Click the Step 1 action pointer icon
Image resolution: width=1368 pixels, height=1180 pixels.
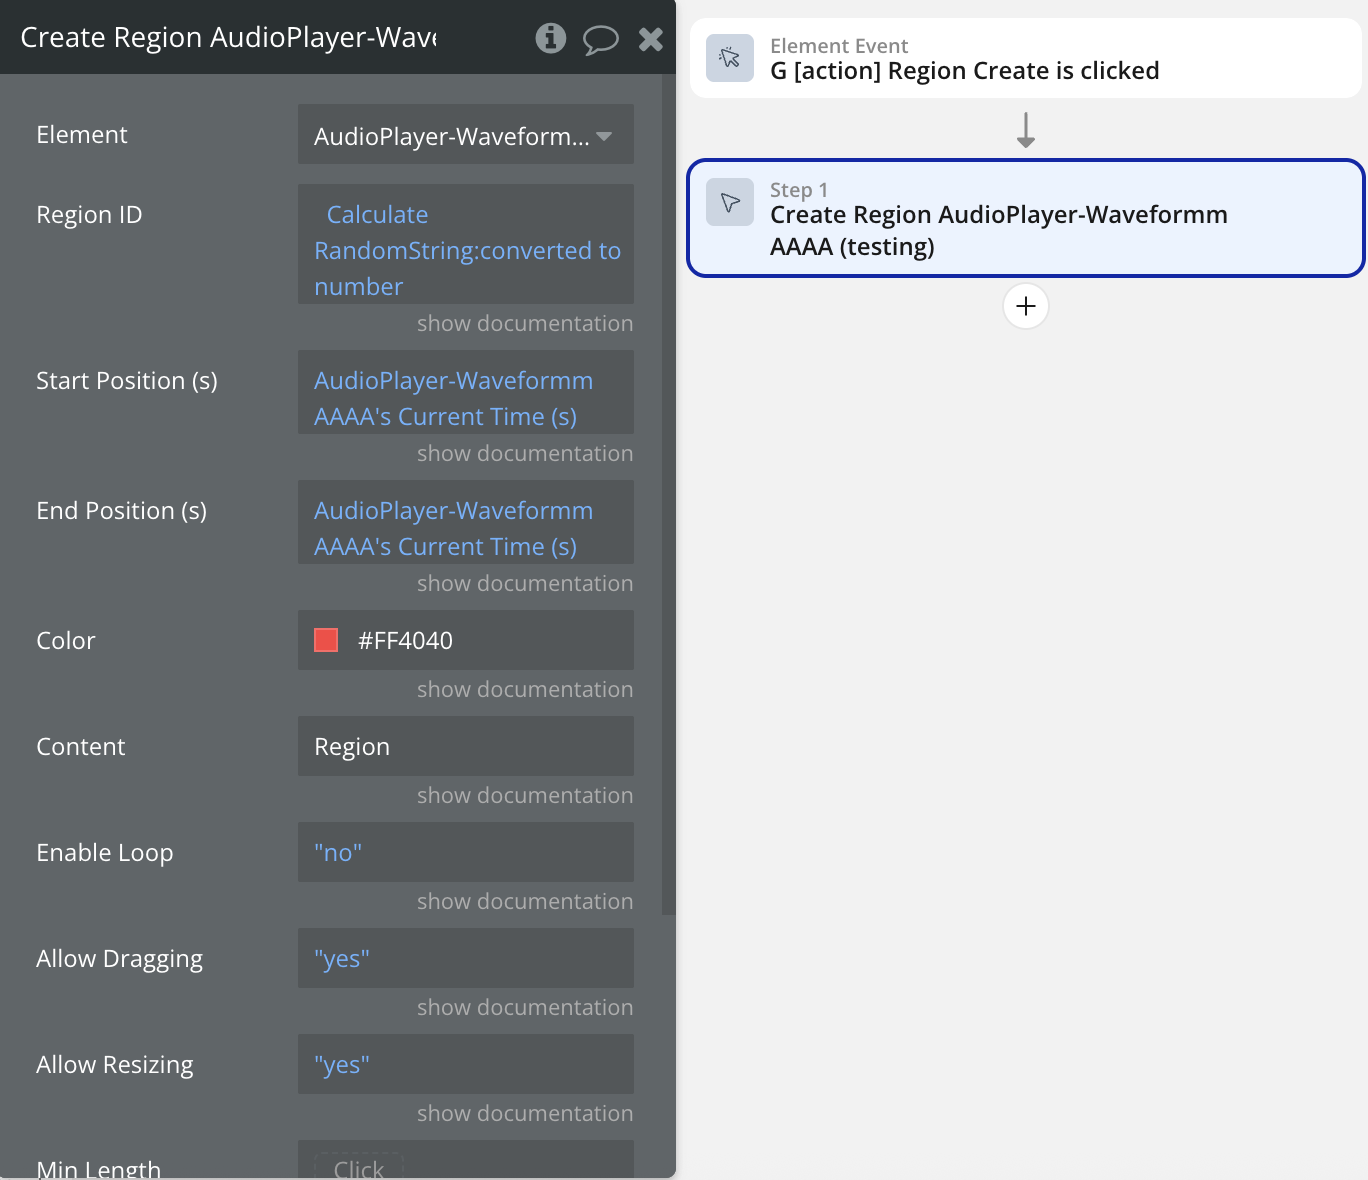(730, 203)
